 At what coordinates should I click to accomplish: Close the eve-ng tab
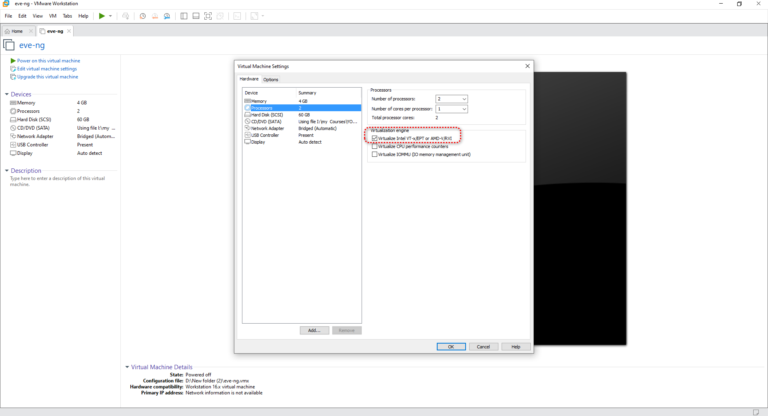click(70, 31)
